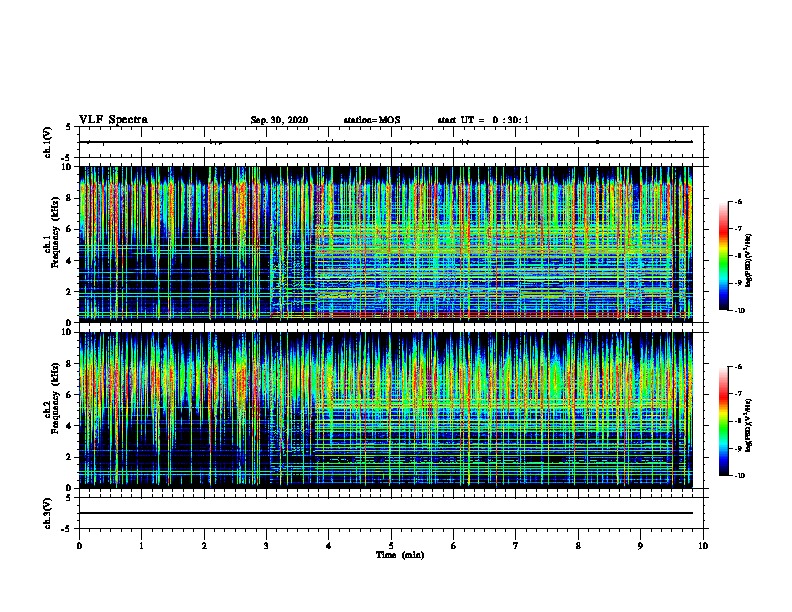This screenshot has width=792, height=612.
Task: Click the Time axis tick label "3"
Action: pos(266,546)
